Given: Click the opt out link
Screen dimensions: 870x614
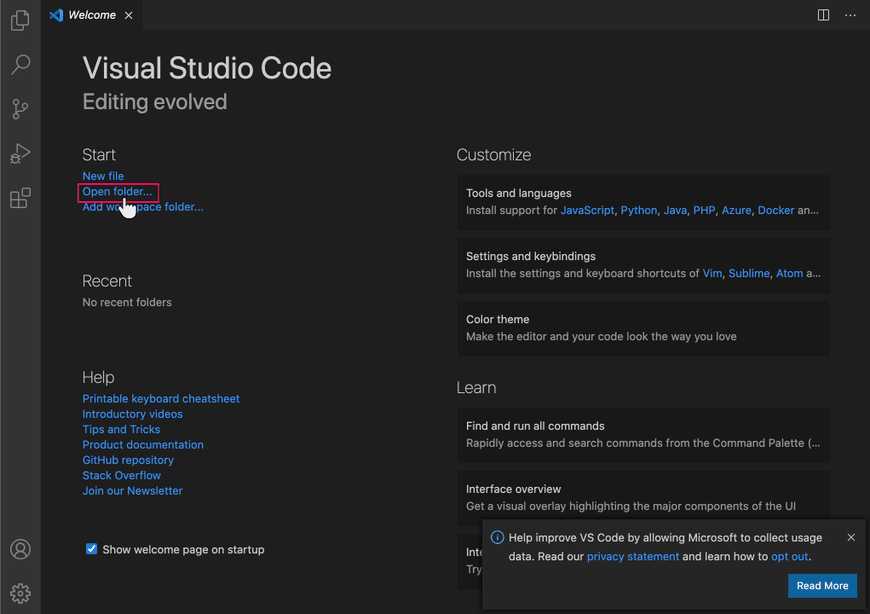Looking at the screenshot, I should pyautogui.click(x=789, y=556).
